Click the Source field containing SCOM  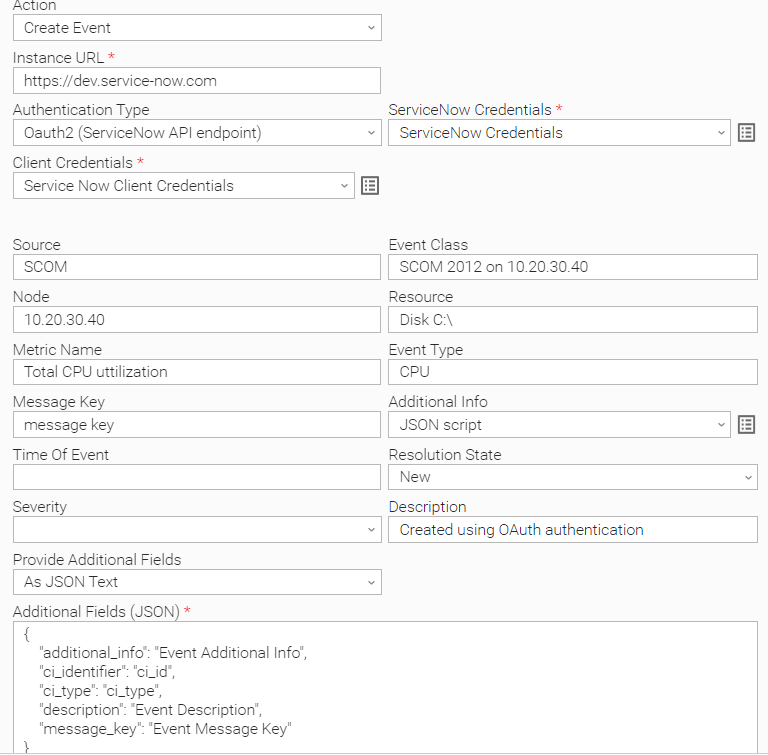point(197,267)
